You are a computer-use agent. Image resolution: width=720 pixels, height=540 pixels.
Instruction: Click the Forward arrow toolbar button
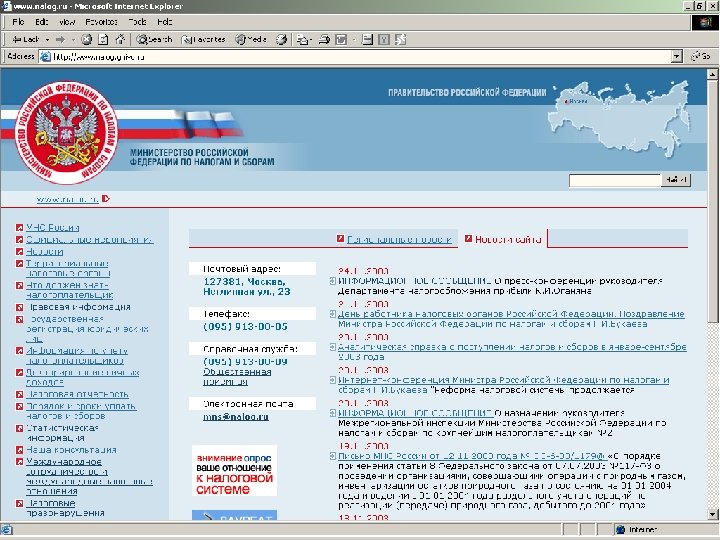click(60, 39)
